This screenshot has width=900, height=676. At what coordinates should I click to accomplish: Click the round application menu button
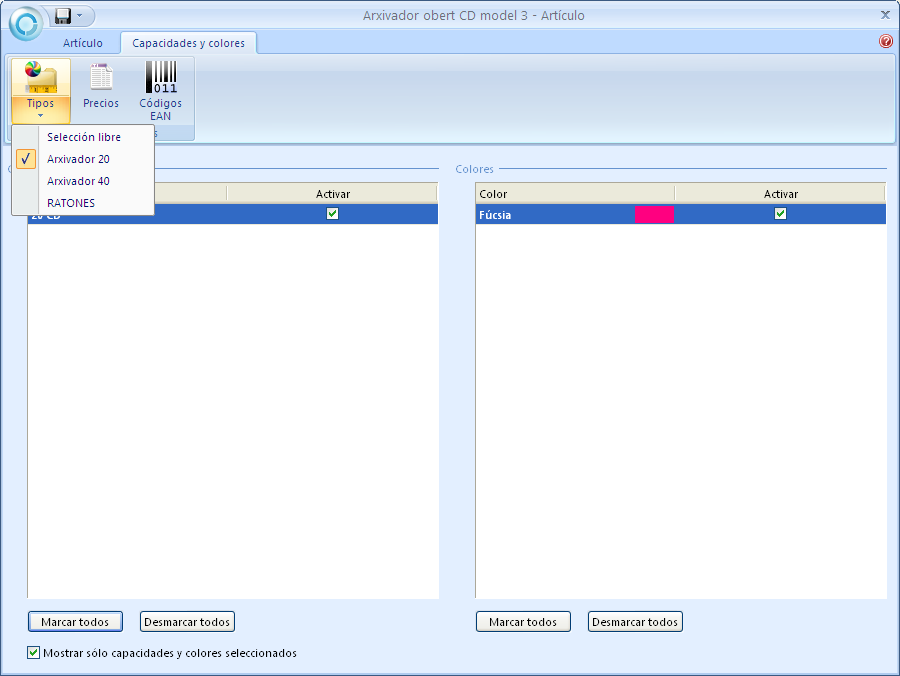point(25,22)
